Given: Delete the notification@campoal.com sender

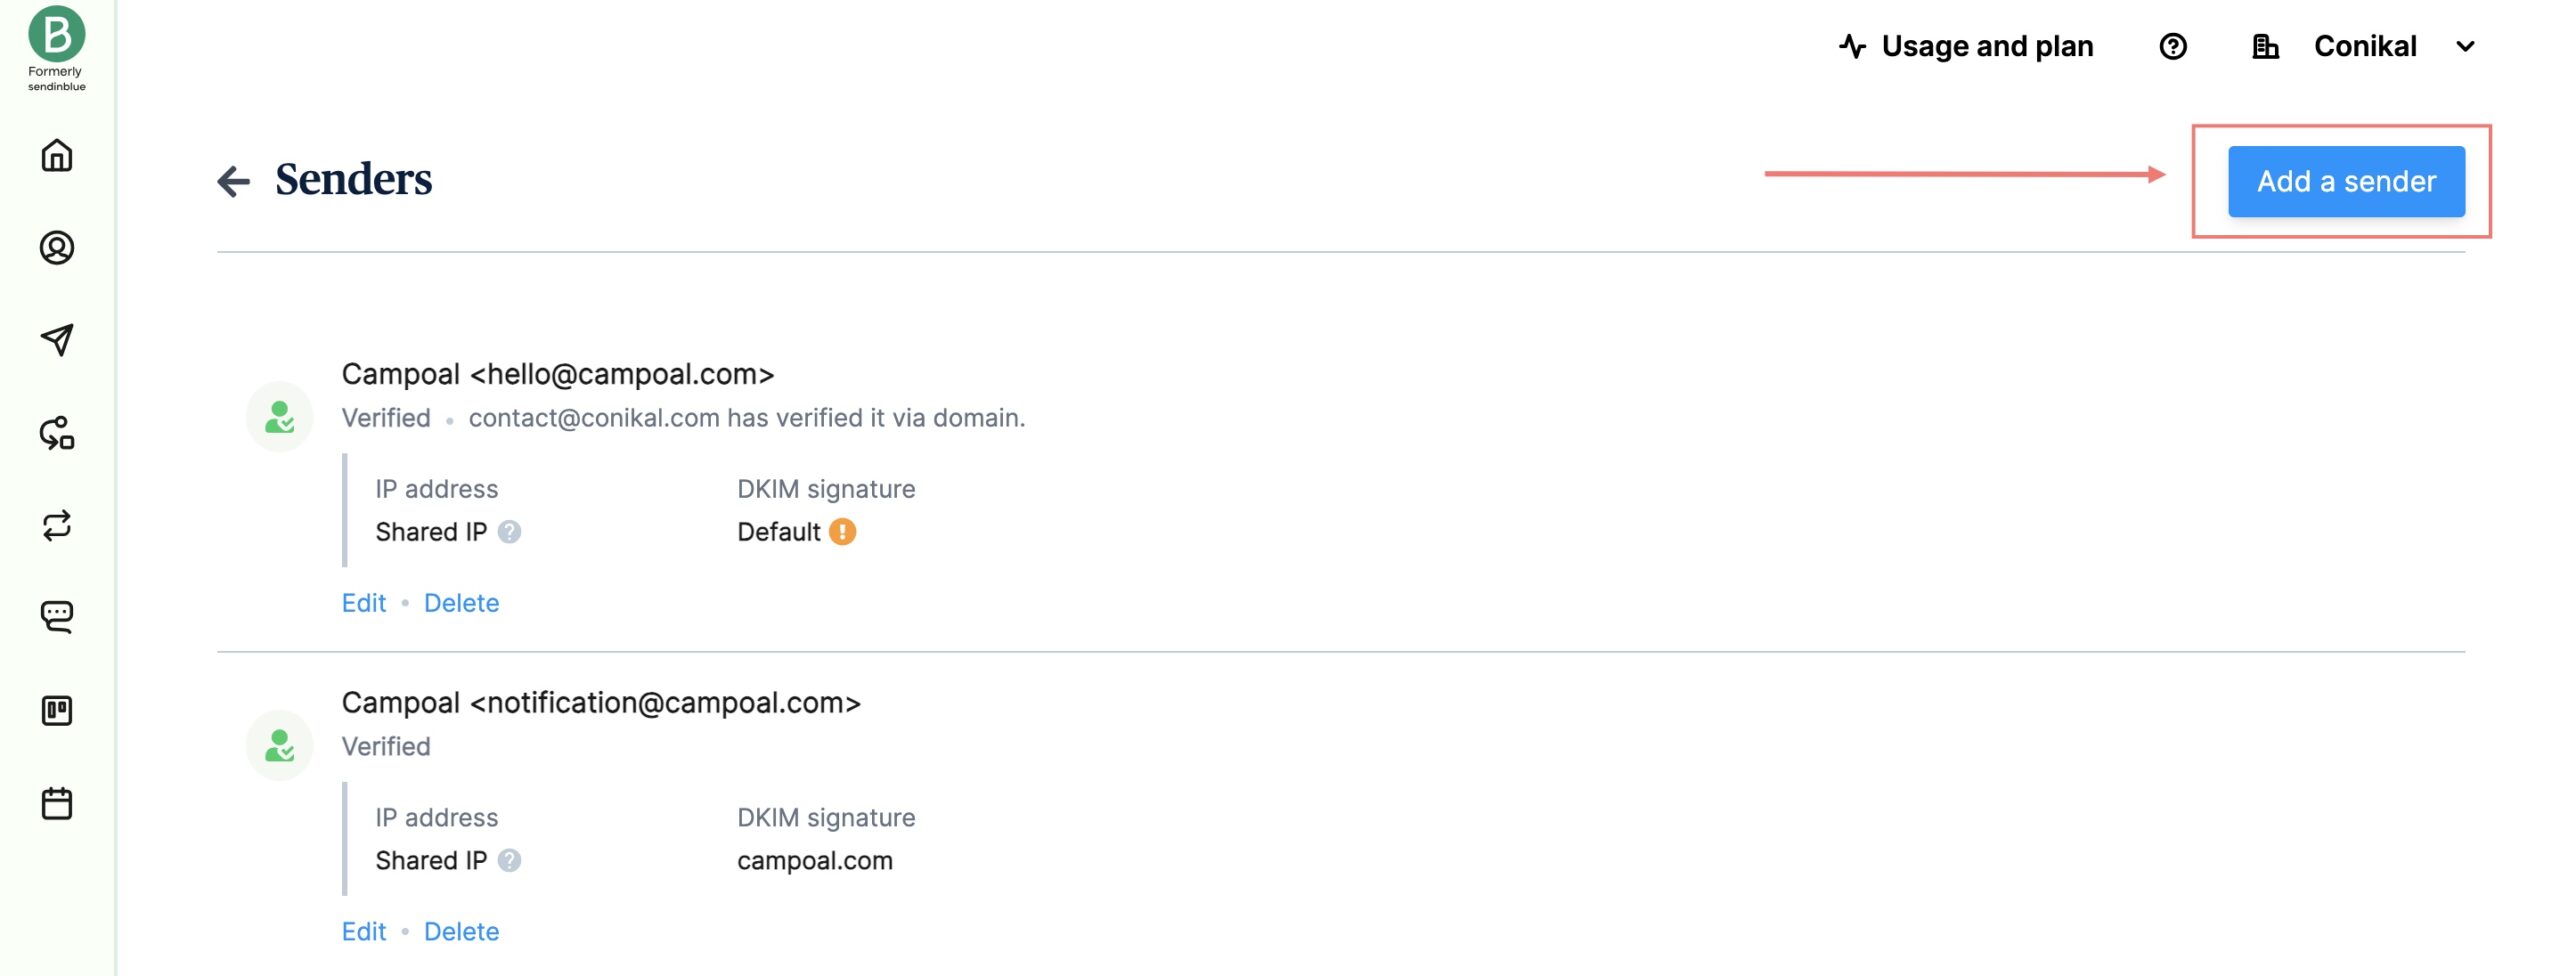Looking at the screenshot, I should tap(461, 932).
